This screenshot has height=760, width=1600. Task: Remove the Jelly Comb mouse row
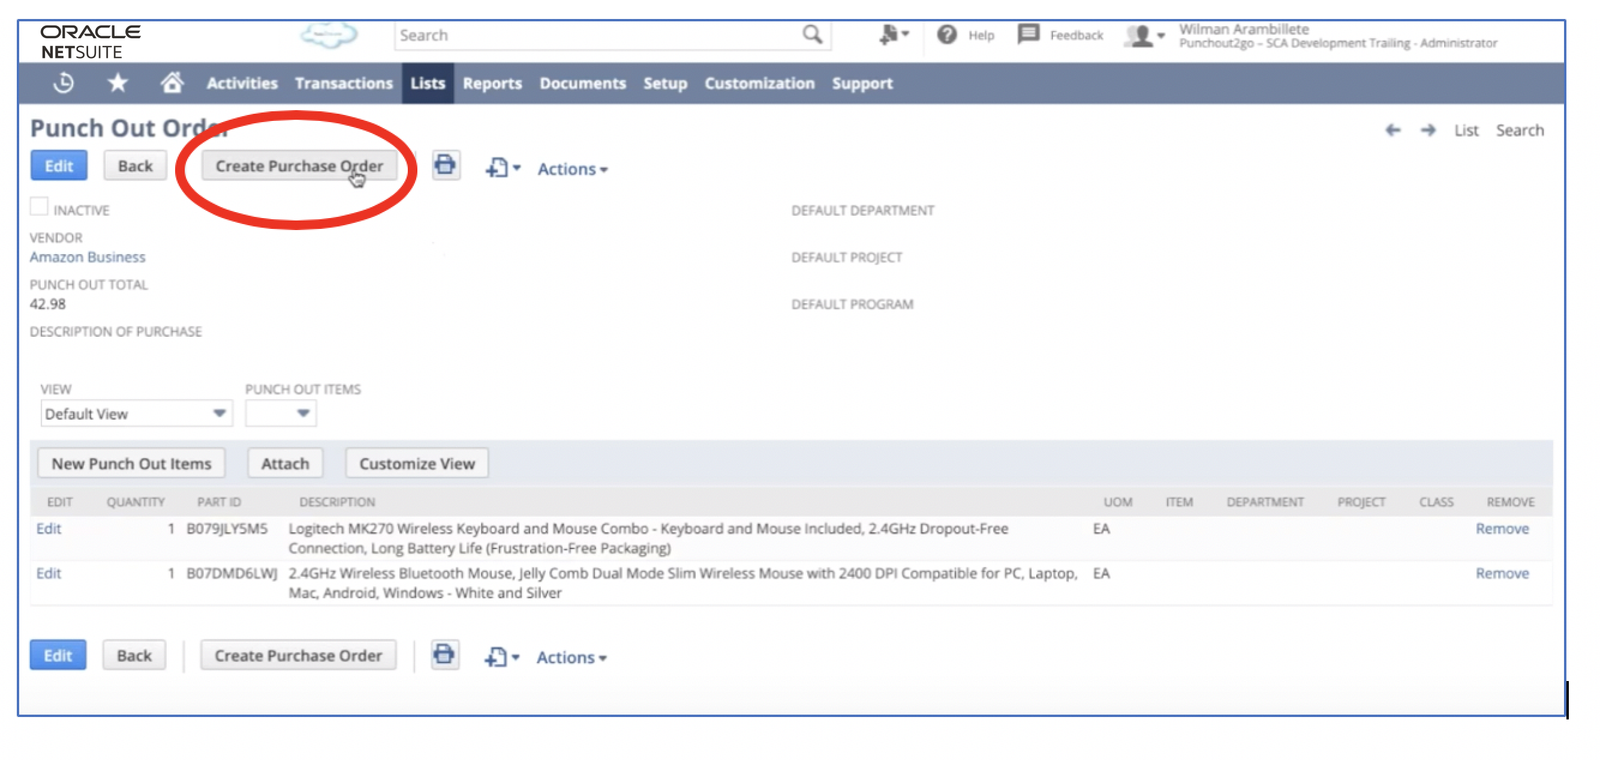pyautogui.click(x=1502, y=573)
